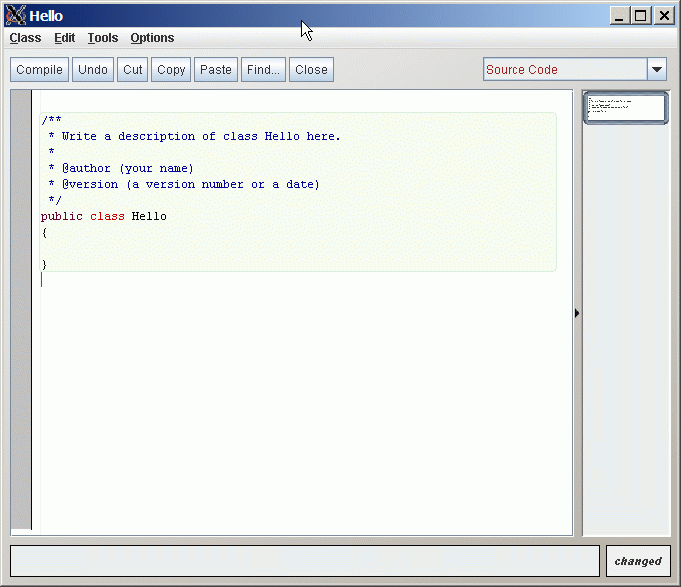Compile the Hello class
Viewport: 681px width, 587px height.
click(40, 69)
